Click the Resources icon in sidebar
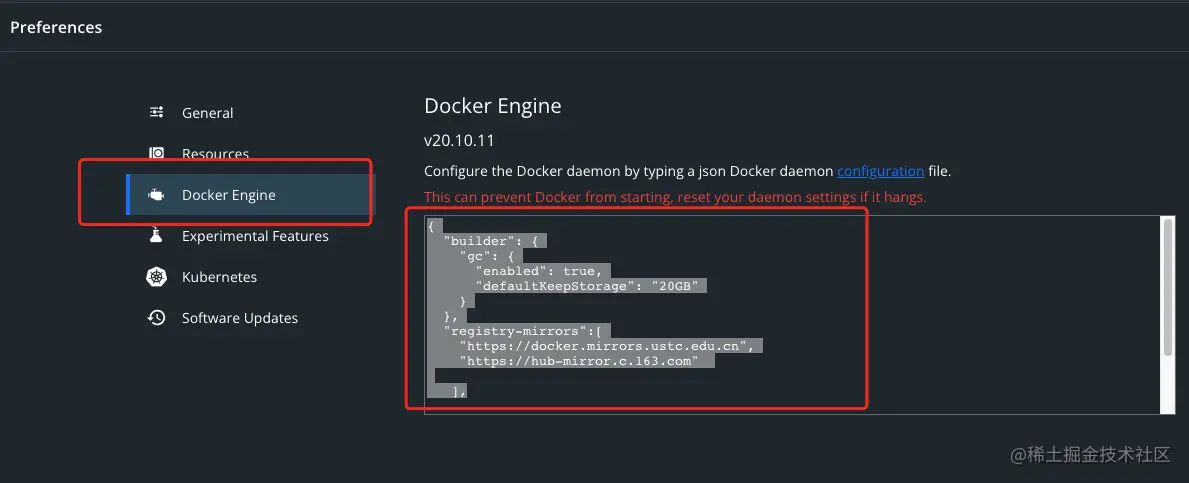1189x483 pixels. coord(156,154)
